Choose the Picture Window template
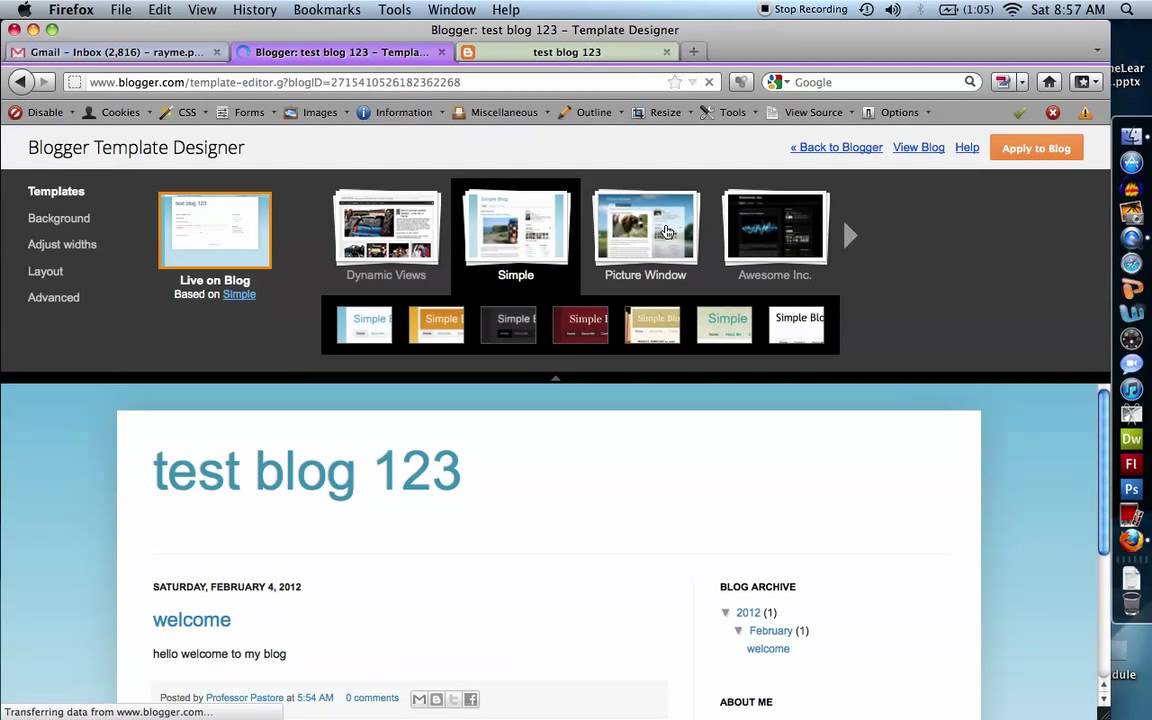This screenshot has height=720, width=1152. click(x=645, y=237)
